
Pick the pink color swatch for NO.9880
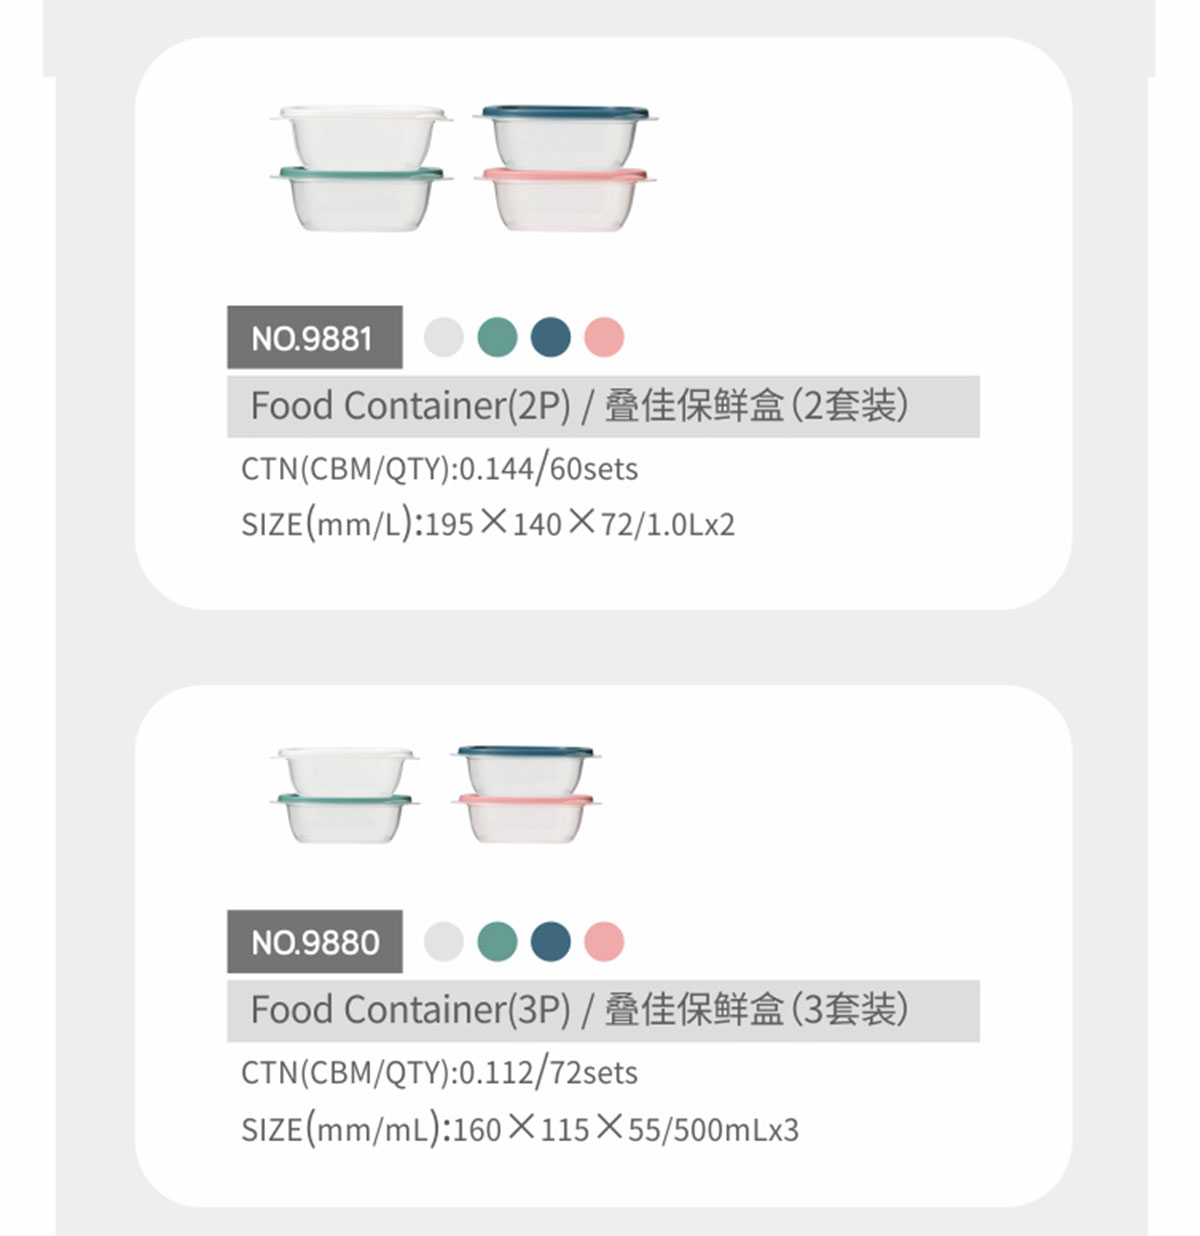pos(604,941)
